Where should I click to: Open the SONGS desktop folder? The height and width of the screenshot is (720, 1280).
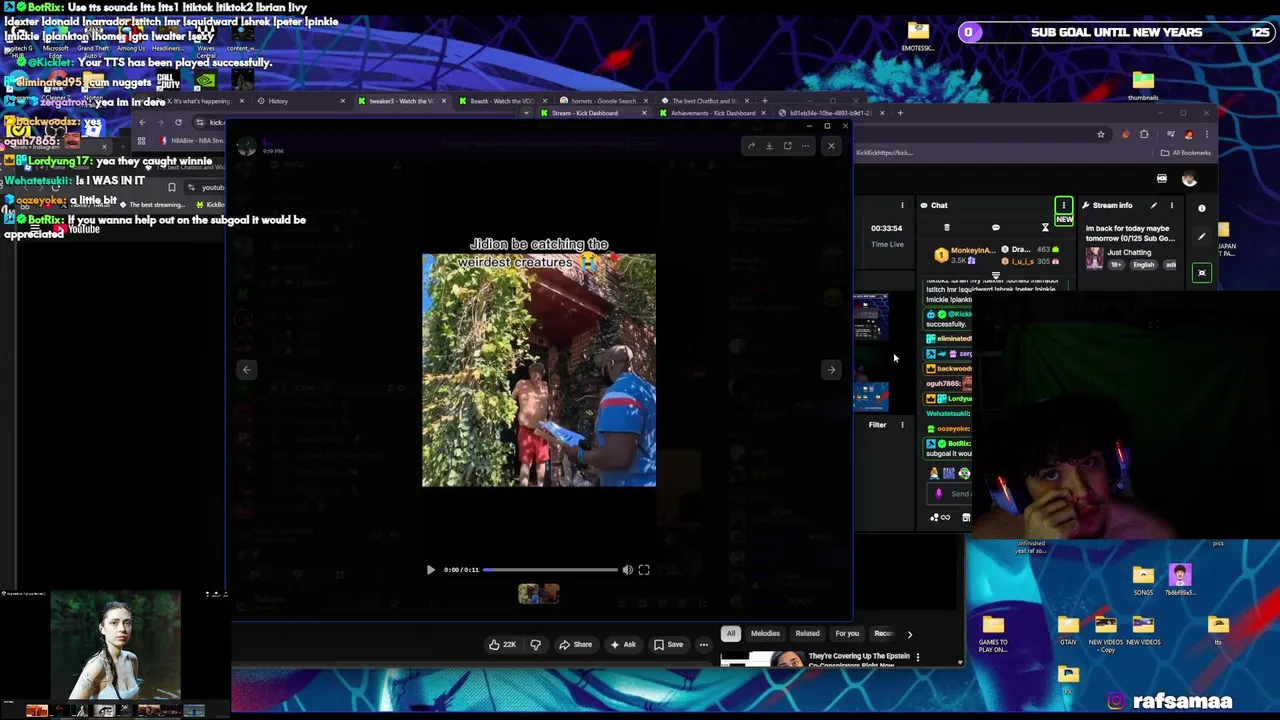click(1143, 580)
